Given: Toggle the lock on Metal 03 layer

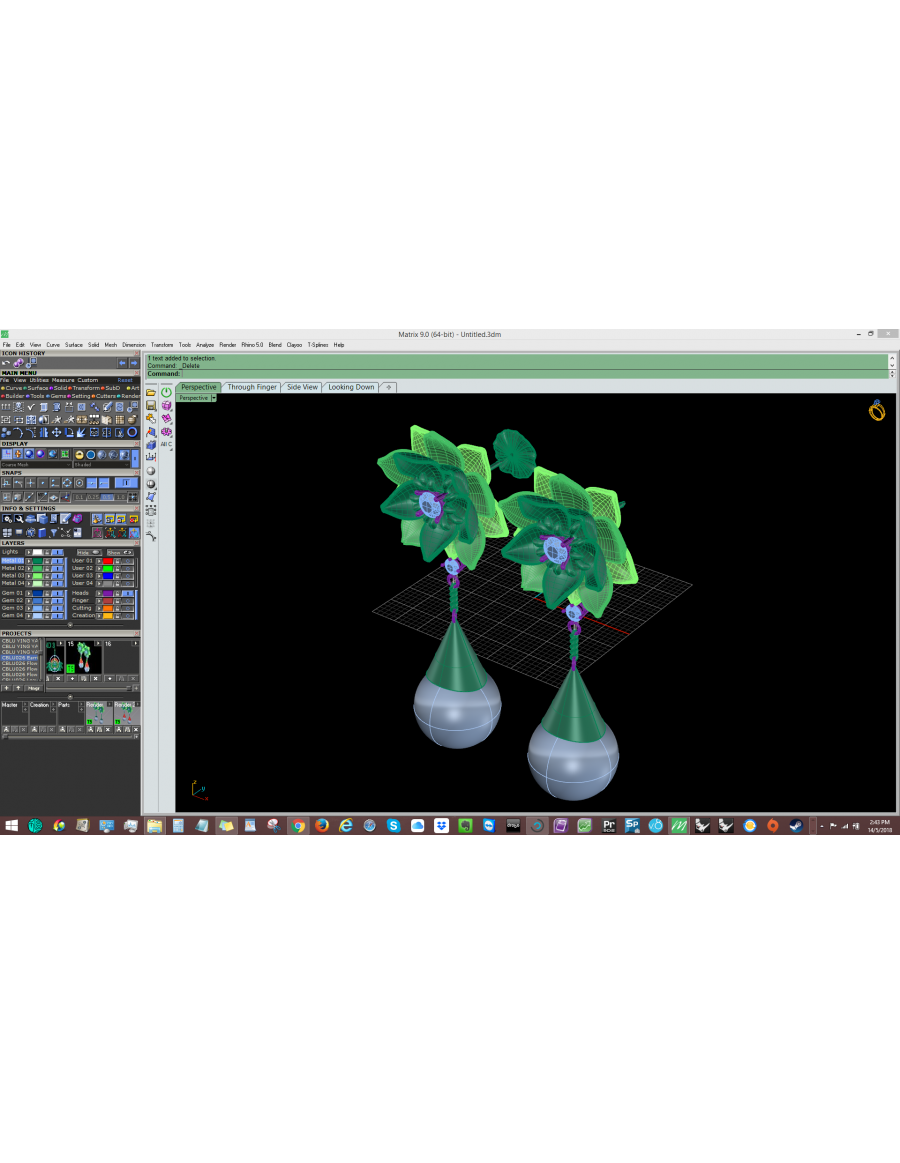Looking at the screenshot, I should coord(47,576).
